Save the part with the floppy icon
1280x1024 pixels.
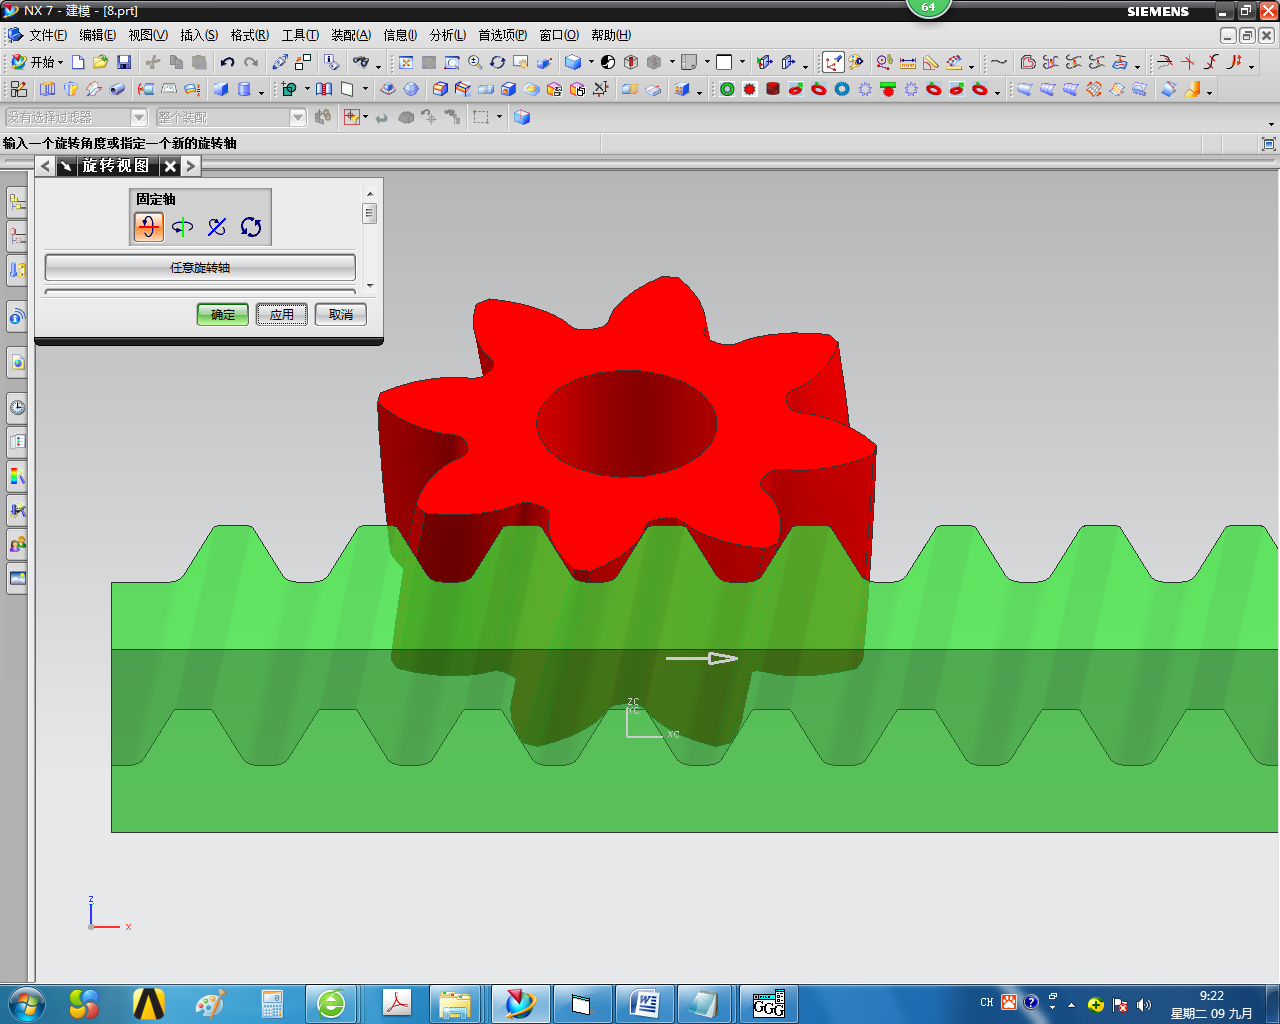(124, 62)
